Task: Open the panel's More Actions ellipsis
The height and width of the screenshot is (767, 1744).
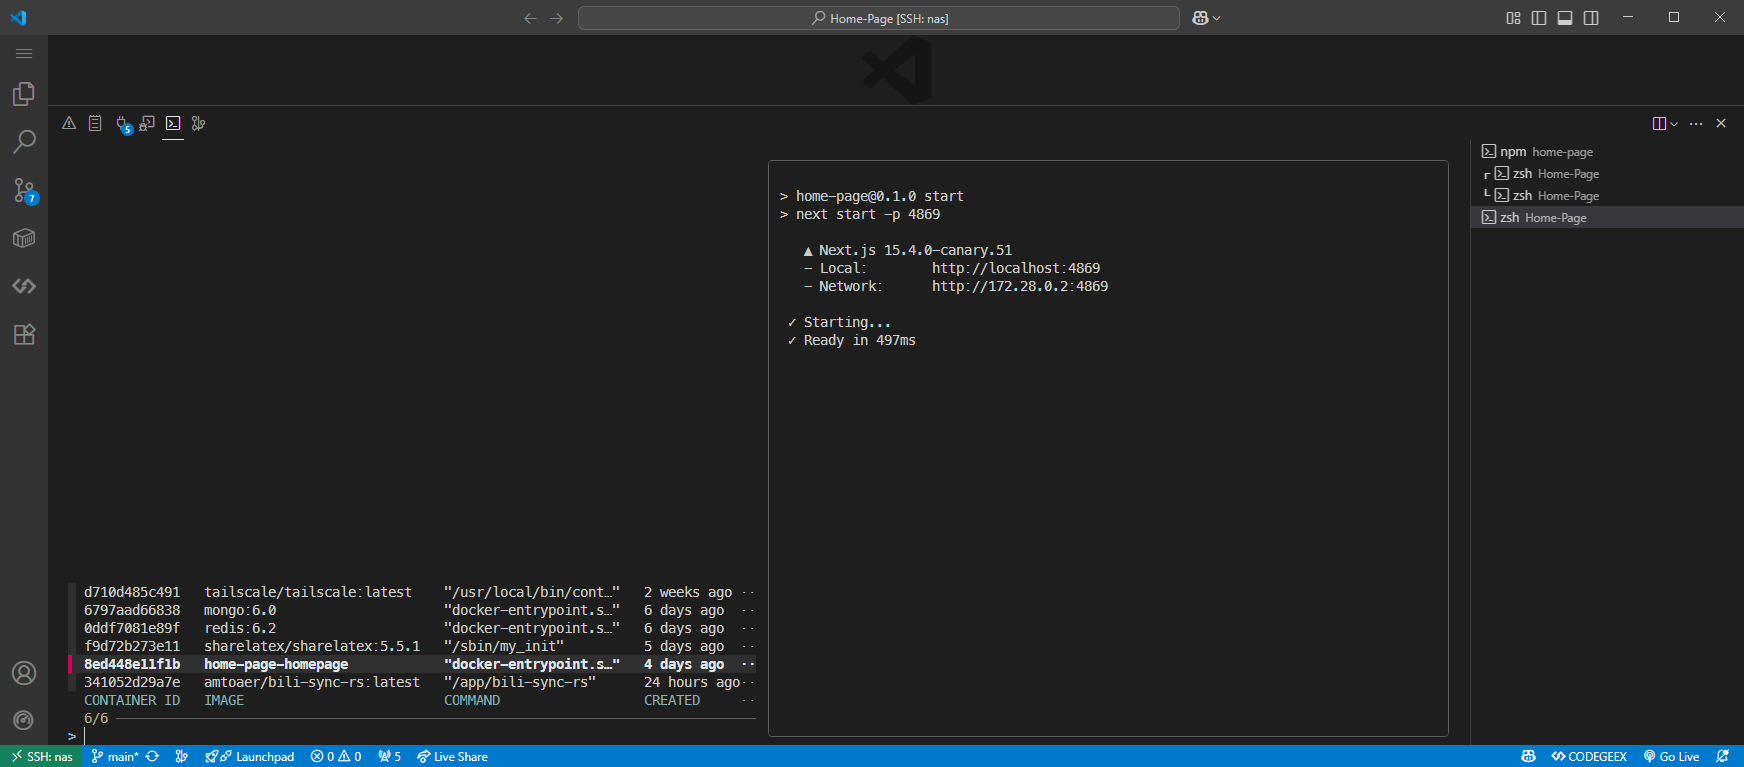Action: pyautogui.click(x=1696, y=123)
